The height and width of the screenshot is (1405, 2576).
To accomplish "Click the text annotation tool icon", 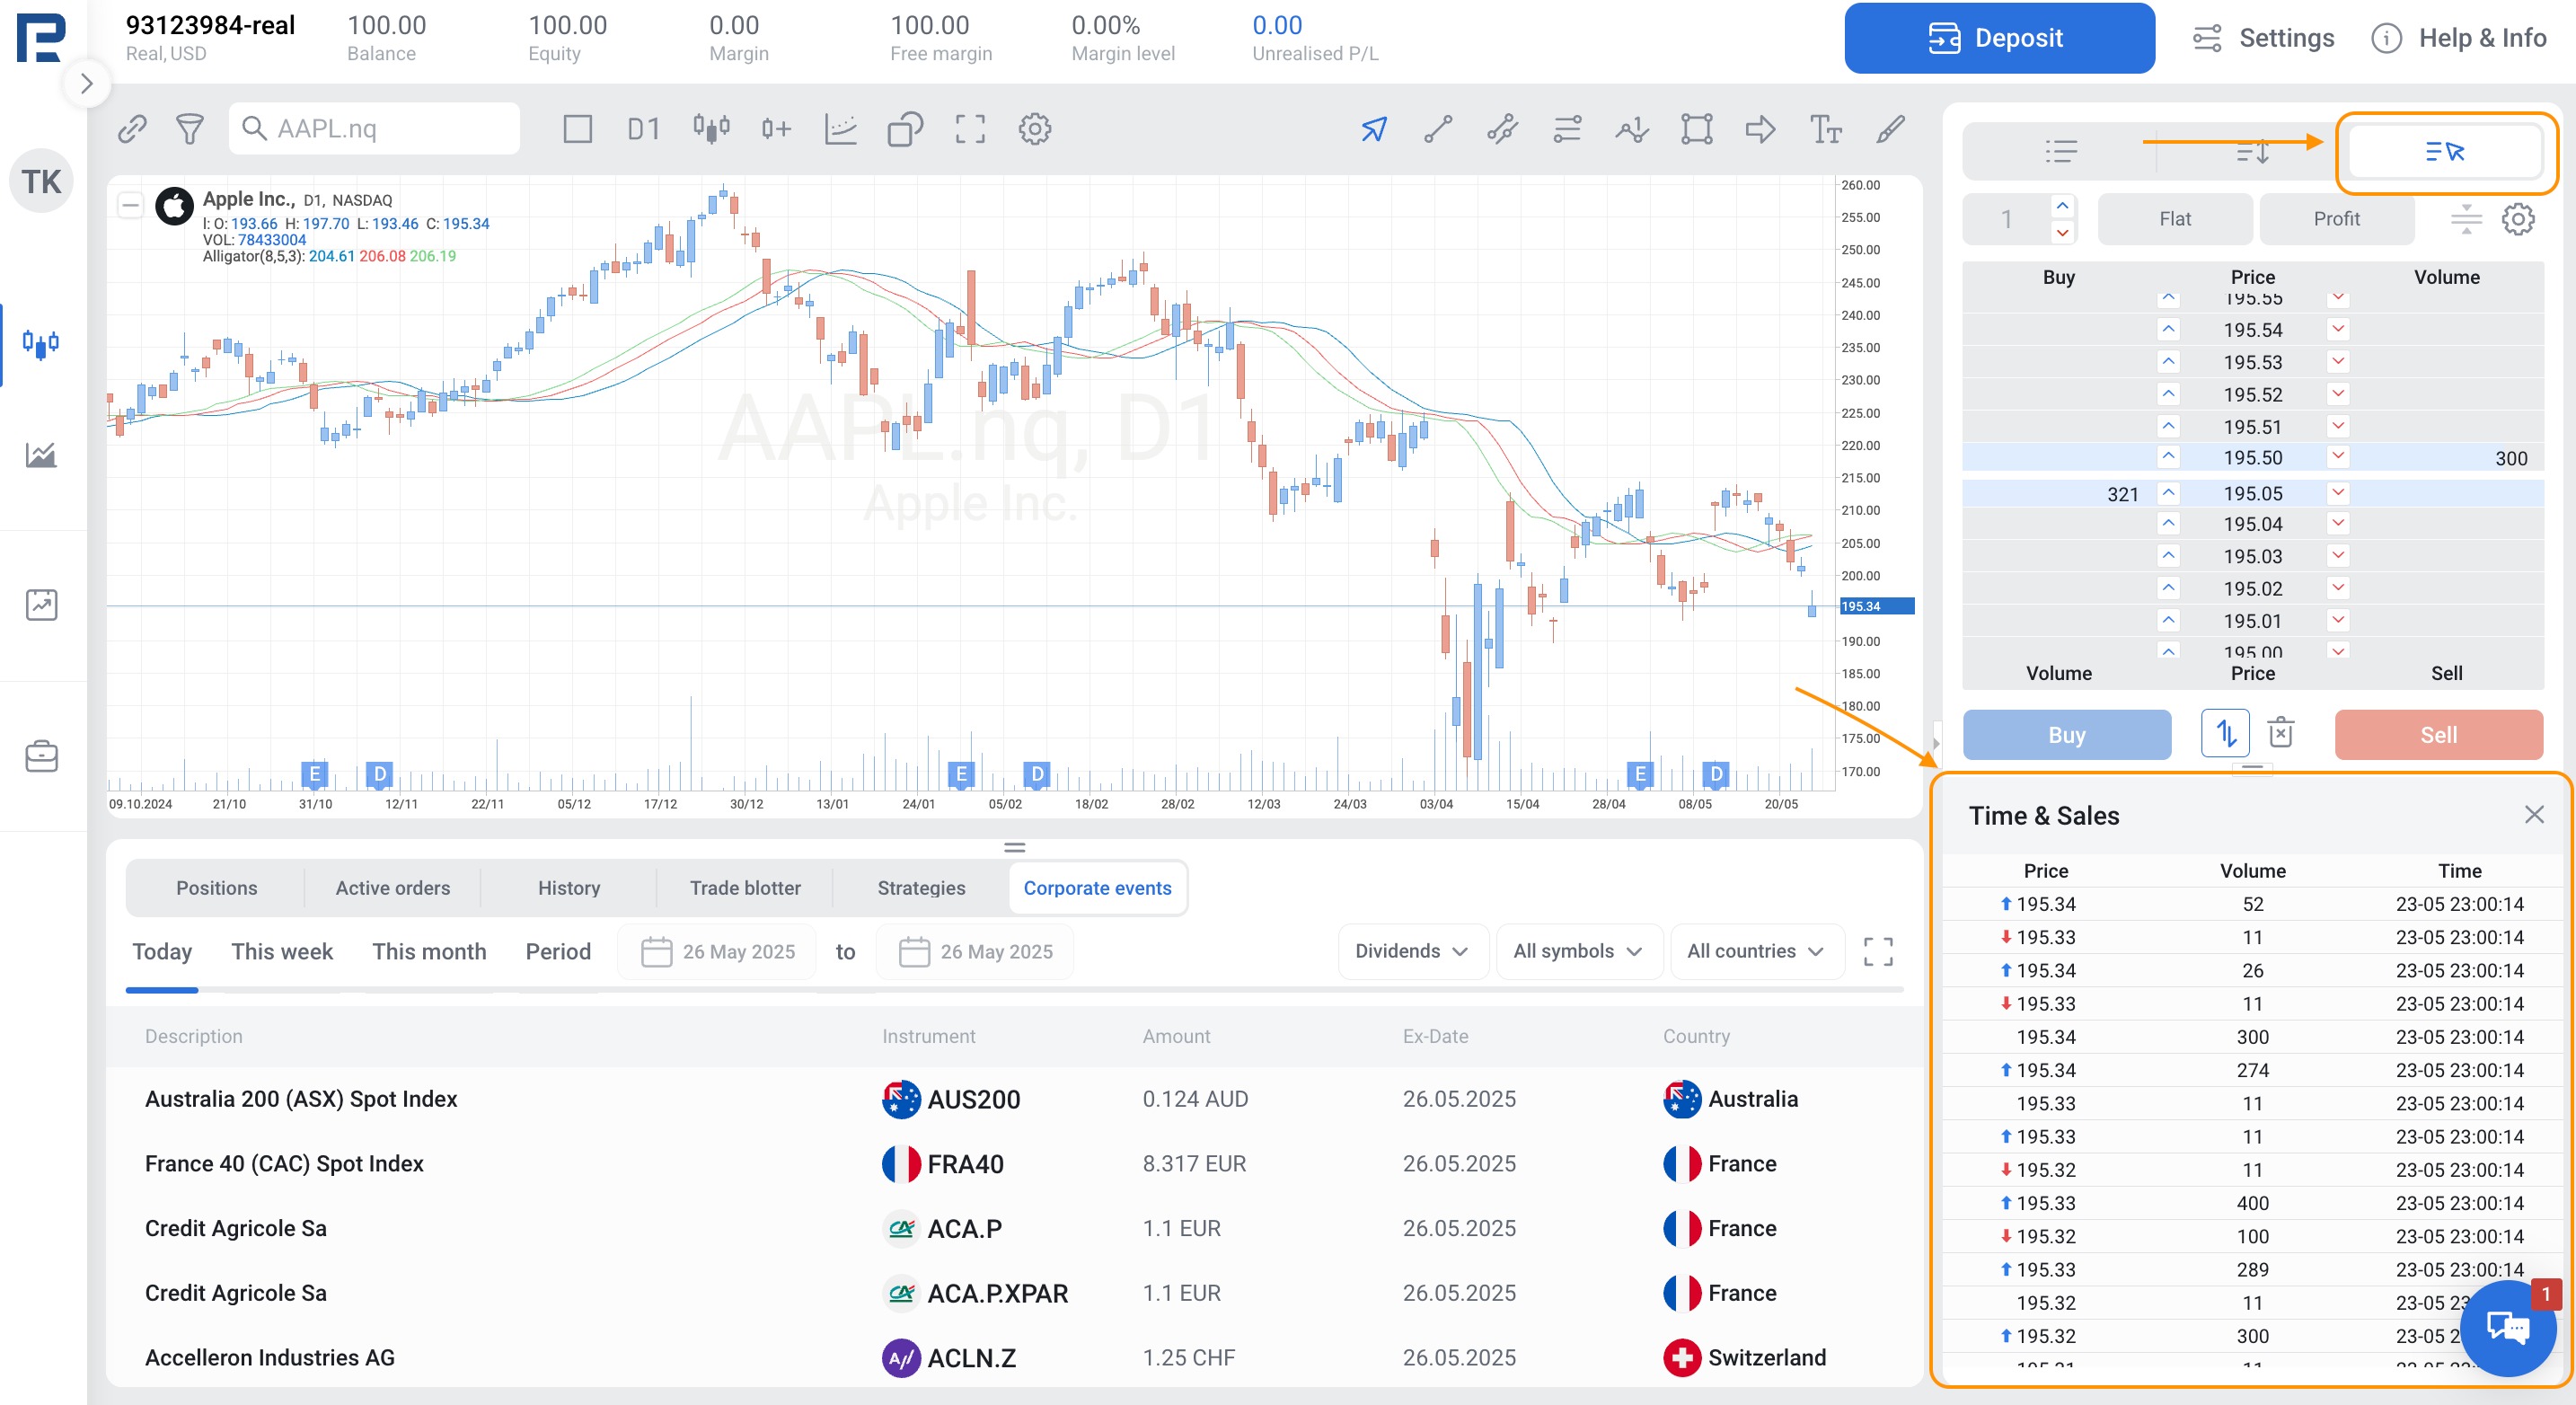I will pyautogui.click(x=1825, y=129).
